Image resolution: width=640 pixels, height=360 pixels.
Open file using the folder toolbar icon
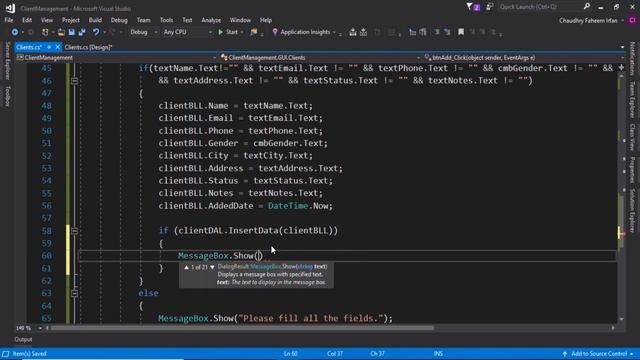point(61,32)
